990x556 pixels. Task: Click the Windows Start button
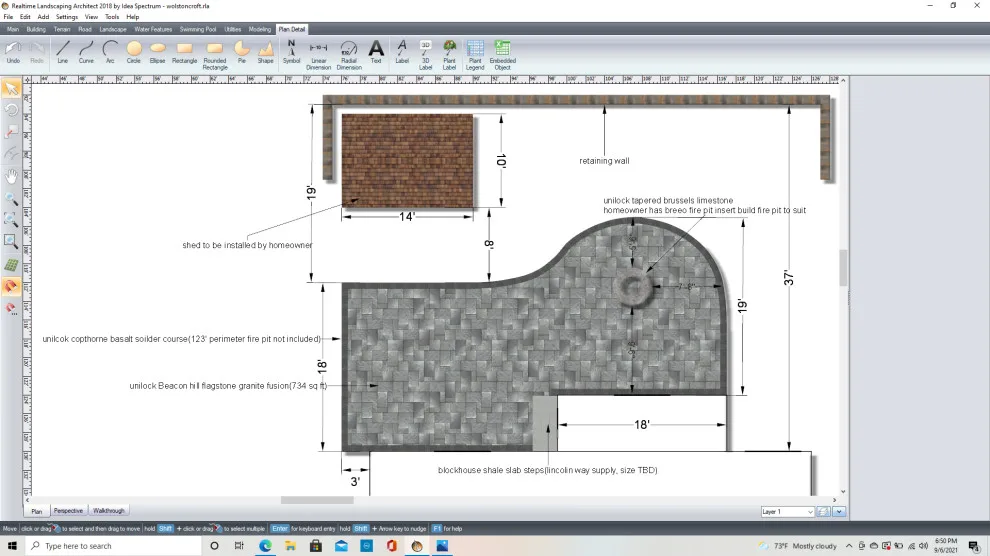click(12, 546)
